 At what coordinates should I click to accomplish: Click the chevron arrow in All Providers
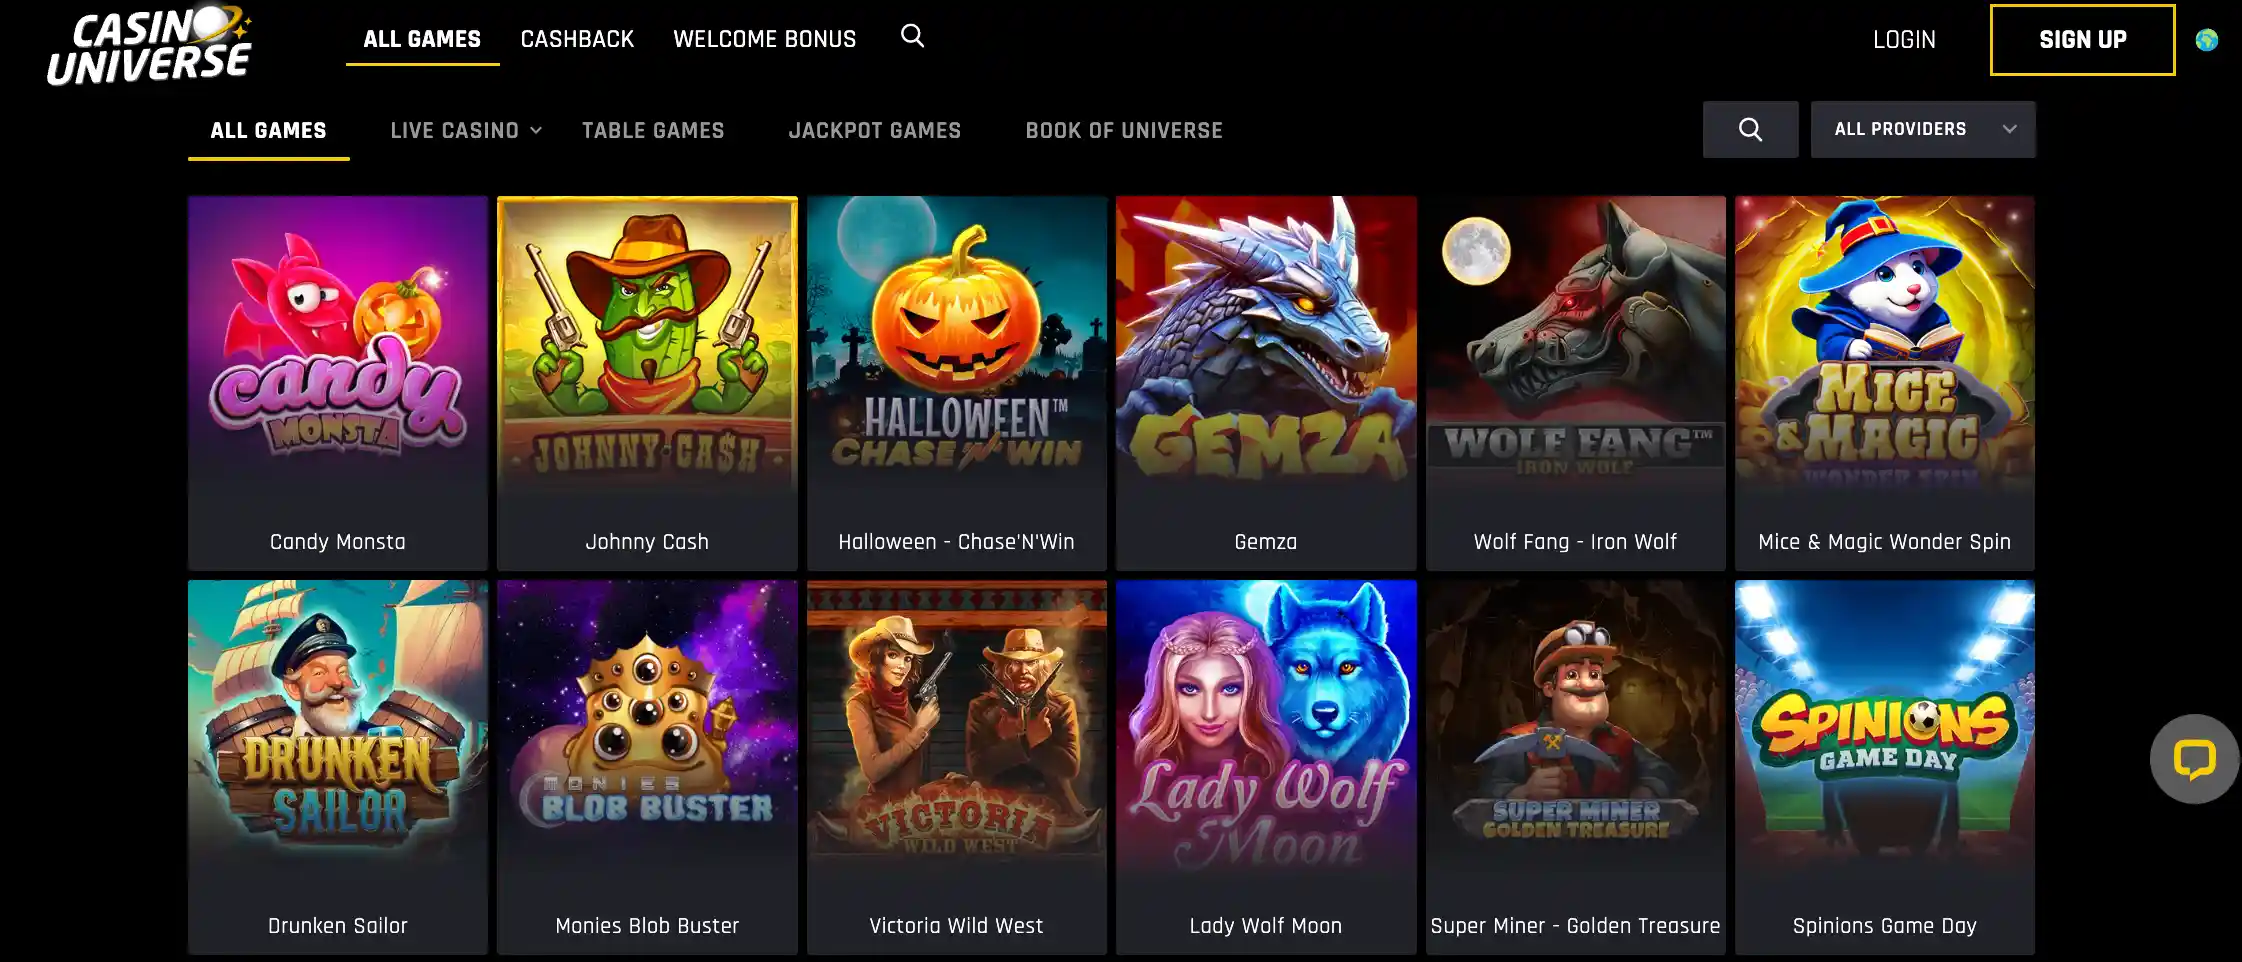(x=2009, y=129)
